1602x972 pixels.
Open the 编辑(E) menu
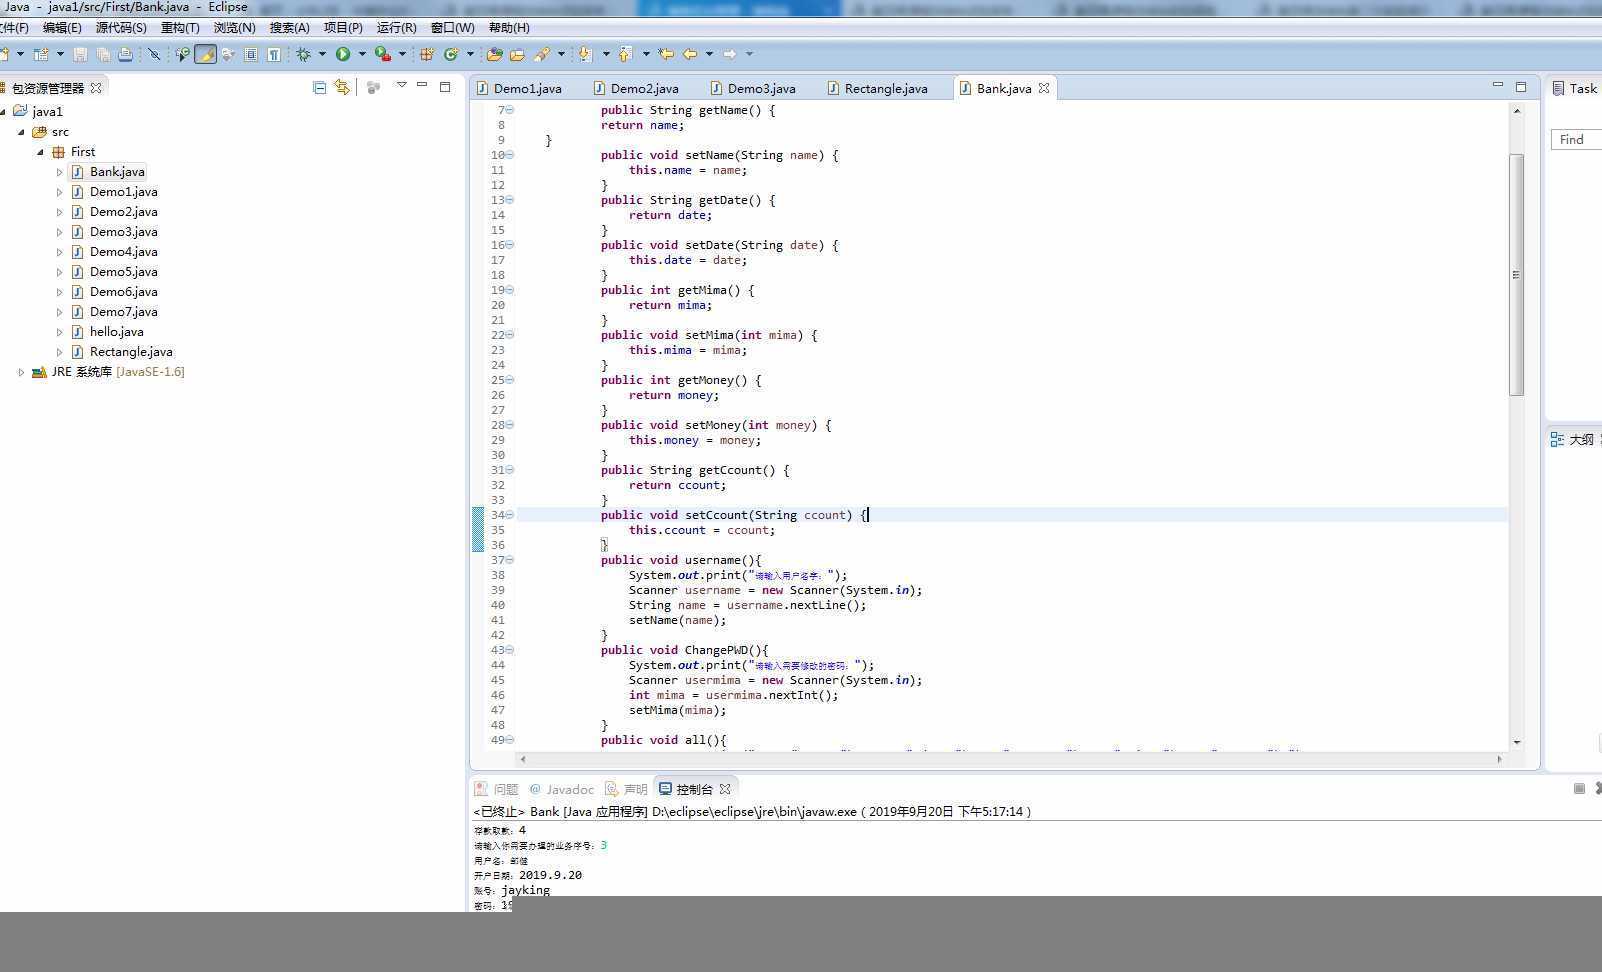click(62, 28)
